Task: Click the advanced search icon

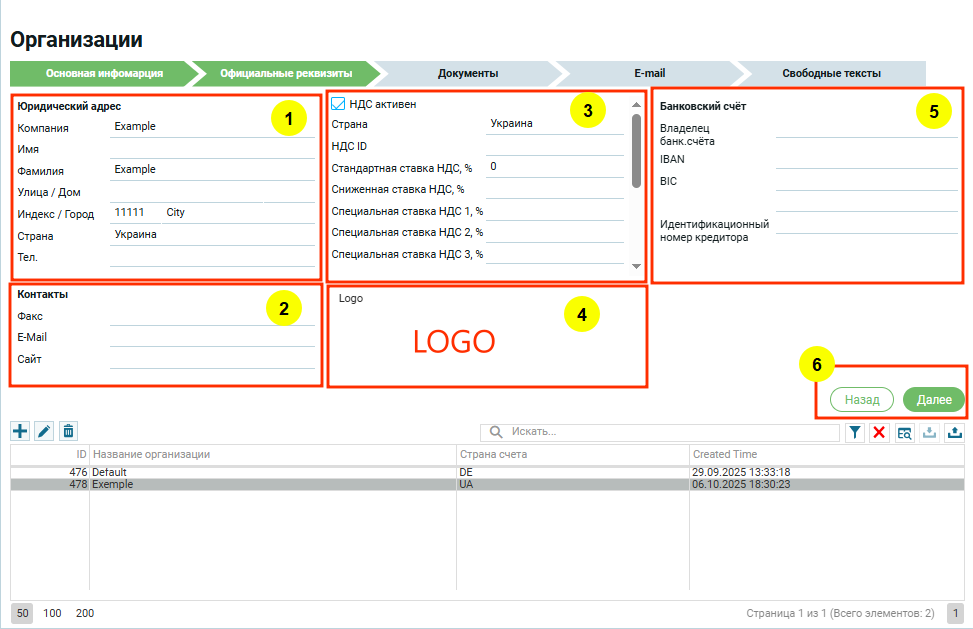Action: [904, 432]
